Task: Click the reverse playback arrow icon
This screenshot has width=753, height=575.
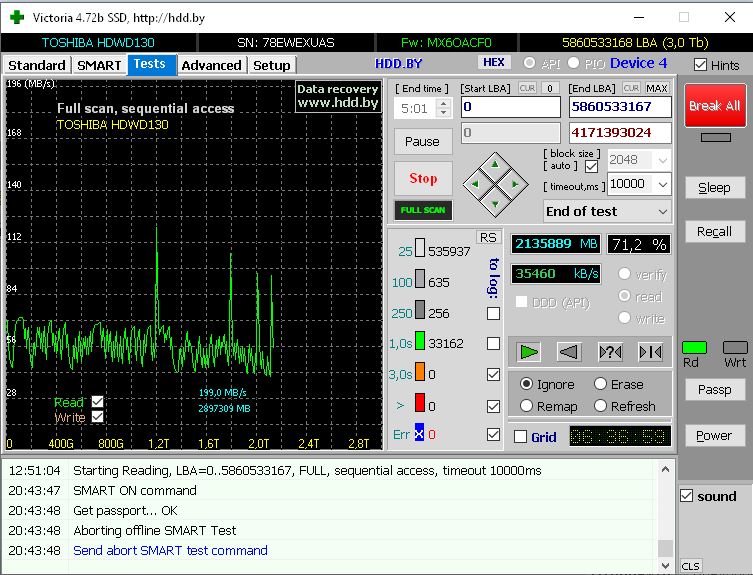Action: point(569,351)
